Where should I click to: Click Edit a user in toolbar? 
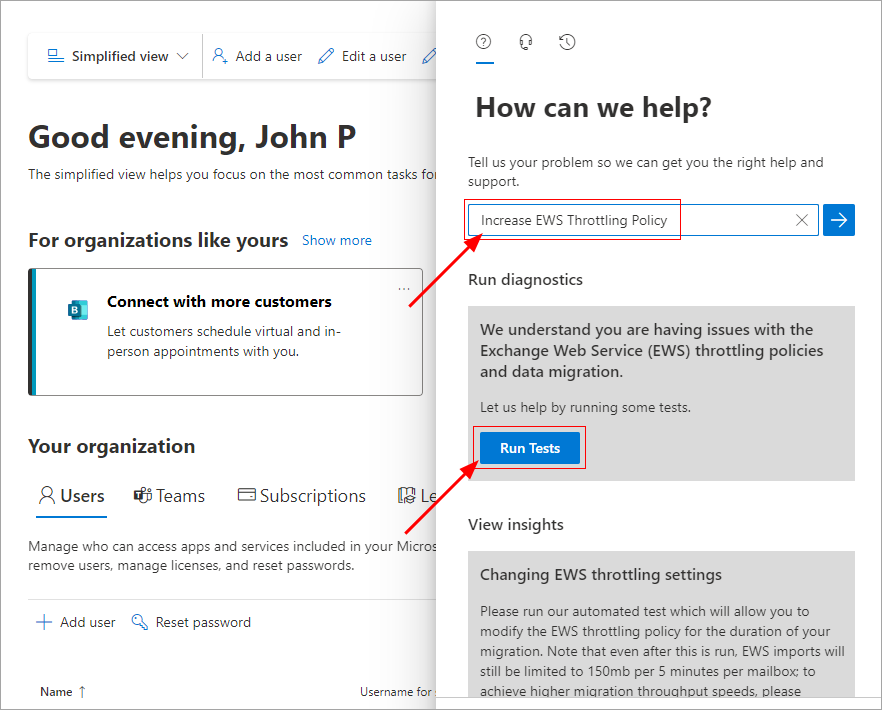pyautogui.click(x=362, y=56)
